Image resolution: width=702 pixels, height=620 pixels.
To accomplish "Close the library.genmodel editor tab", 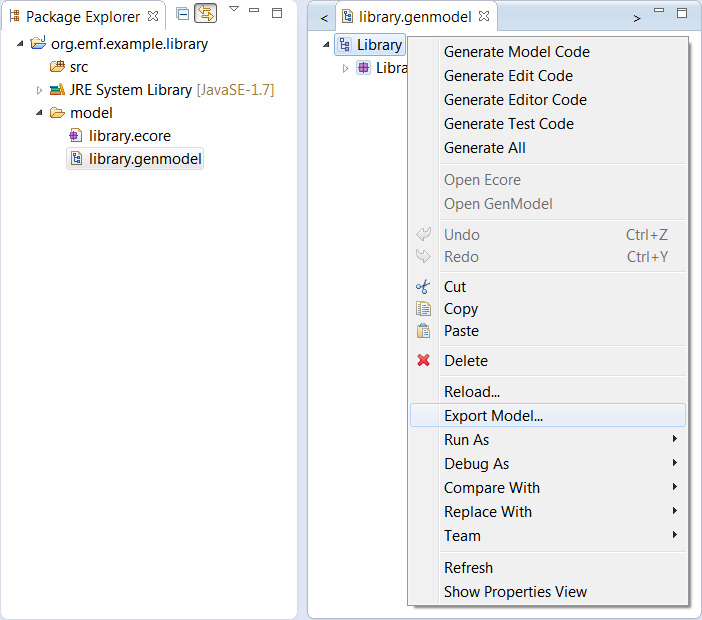I will pyautogui.click(x=484, y=16).
